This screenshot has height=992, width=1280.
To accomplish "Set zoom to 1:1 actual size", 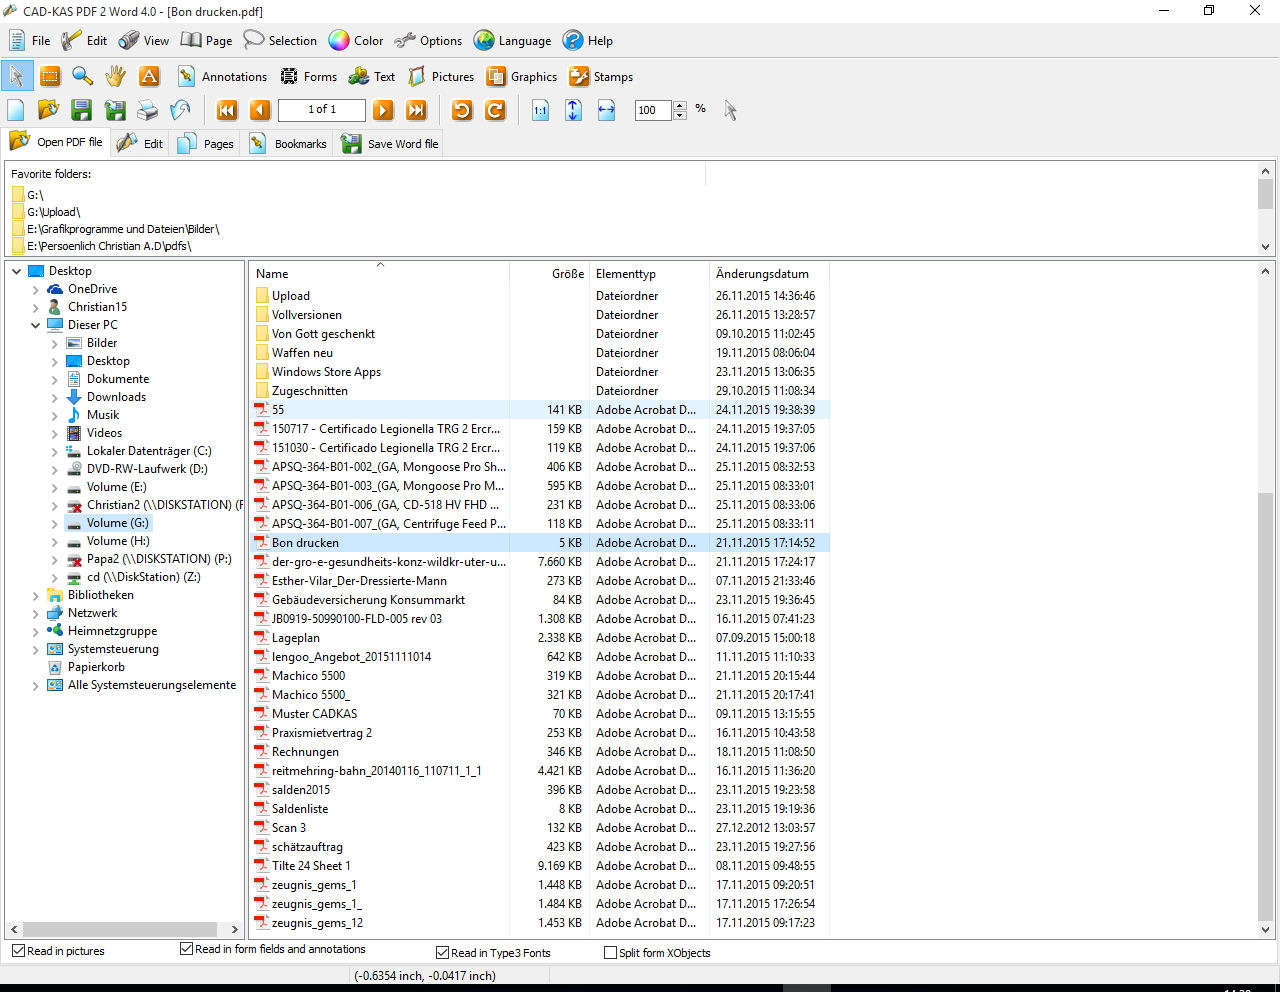I will tap(540, 110).
